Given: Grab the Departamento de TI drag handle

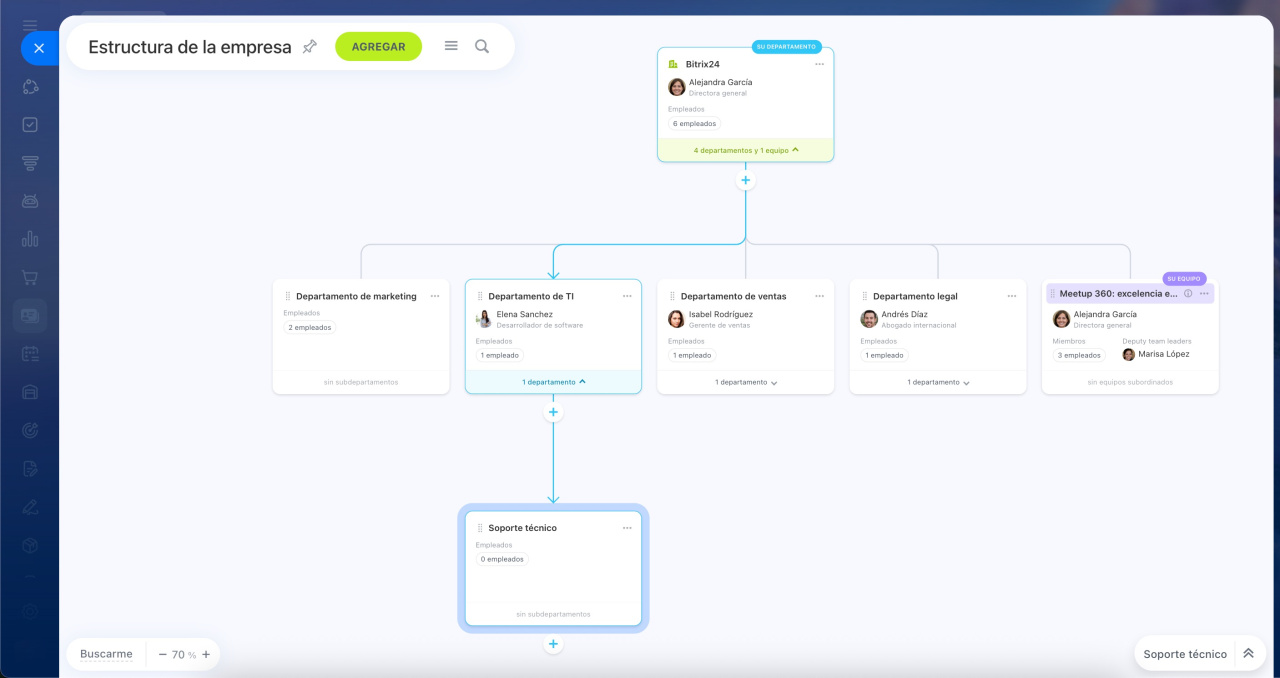Looking at the screenshot, I should coord(480,296).
